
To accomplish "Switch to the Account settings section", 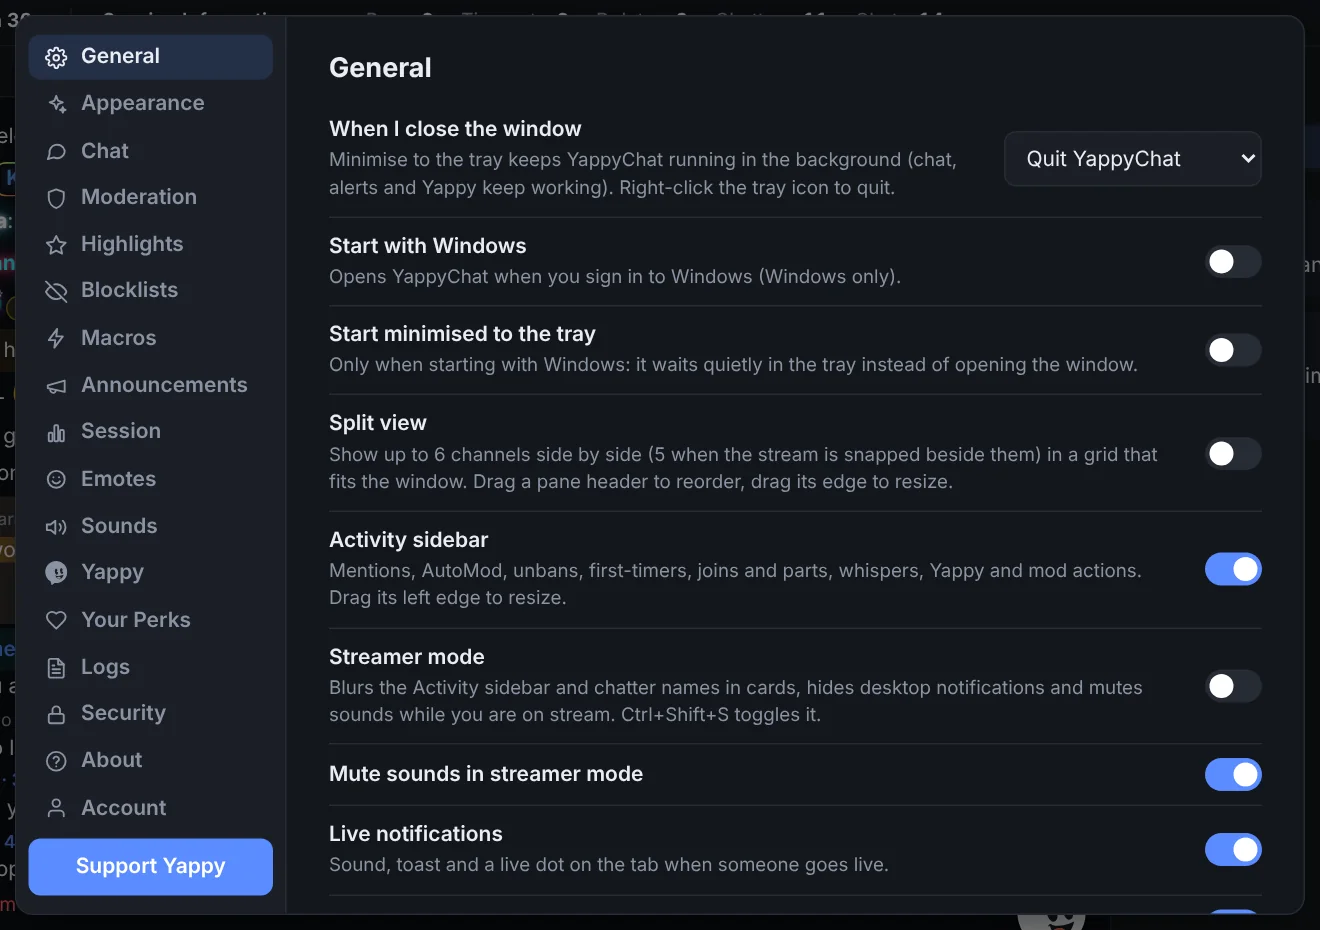I will click(150, 808).
